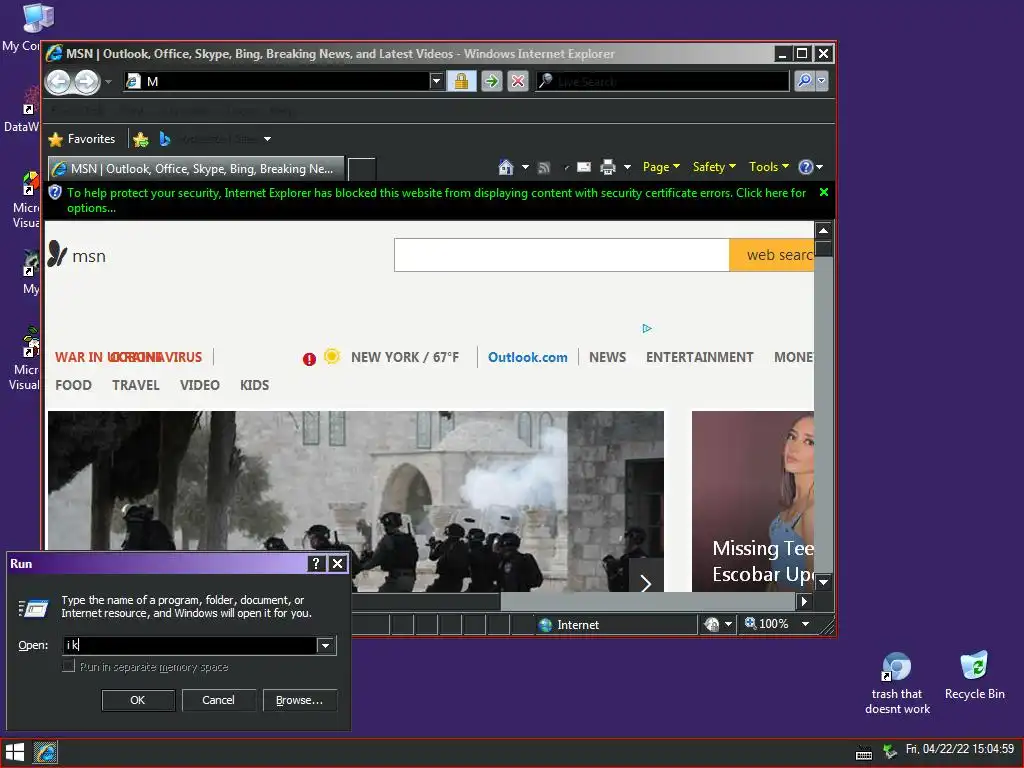This screenshot has width=1024, height=768.
Task: Open the TRAVEL link
Action: point(136,385)
